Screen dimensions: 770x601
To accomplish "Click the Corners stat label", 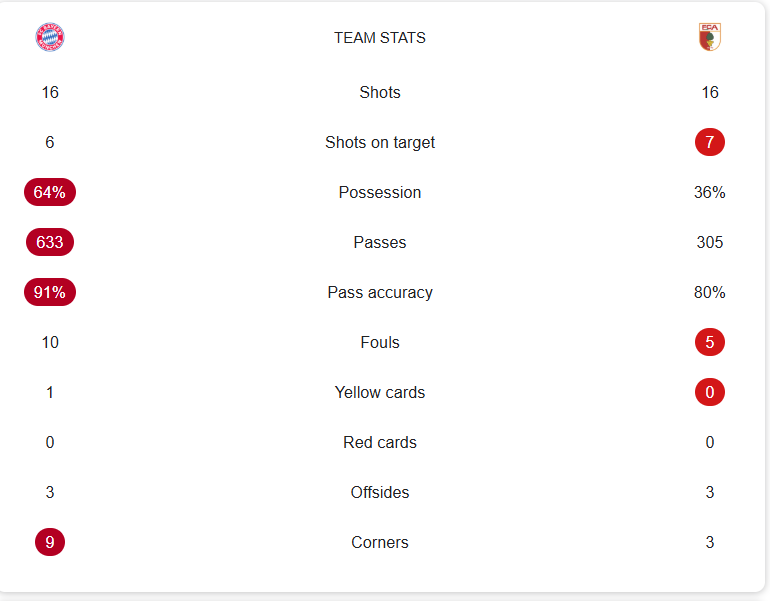I will coord(380,542).
